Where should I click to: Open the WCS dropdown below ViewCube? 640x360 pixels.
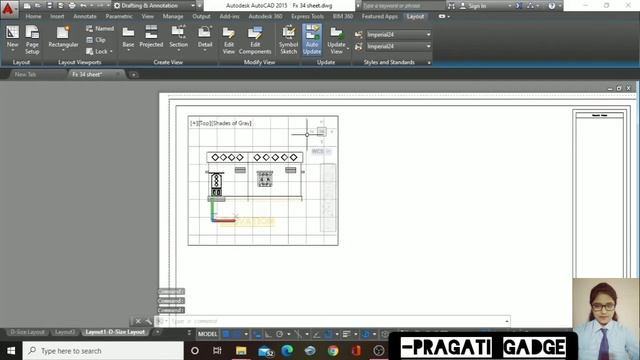pyautogui.click(x=321, y=151)
